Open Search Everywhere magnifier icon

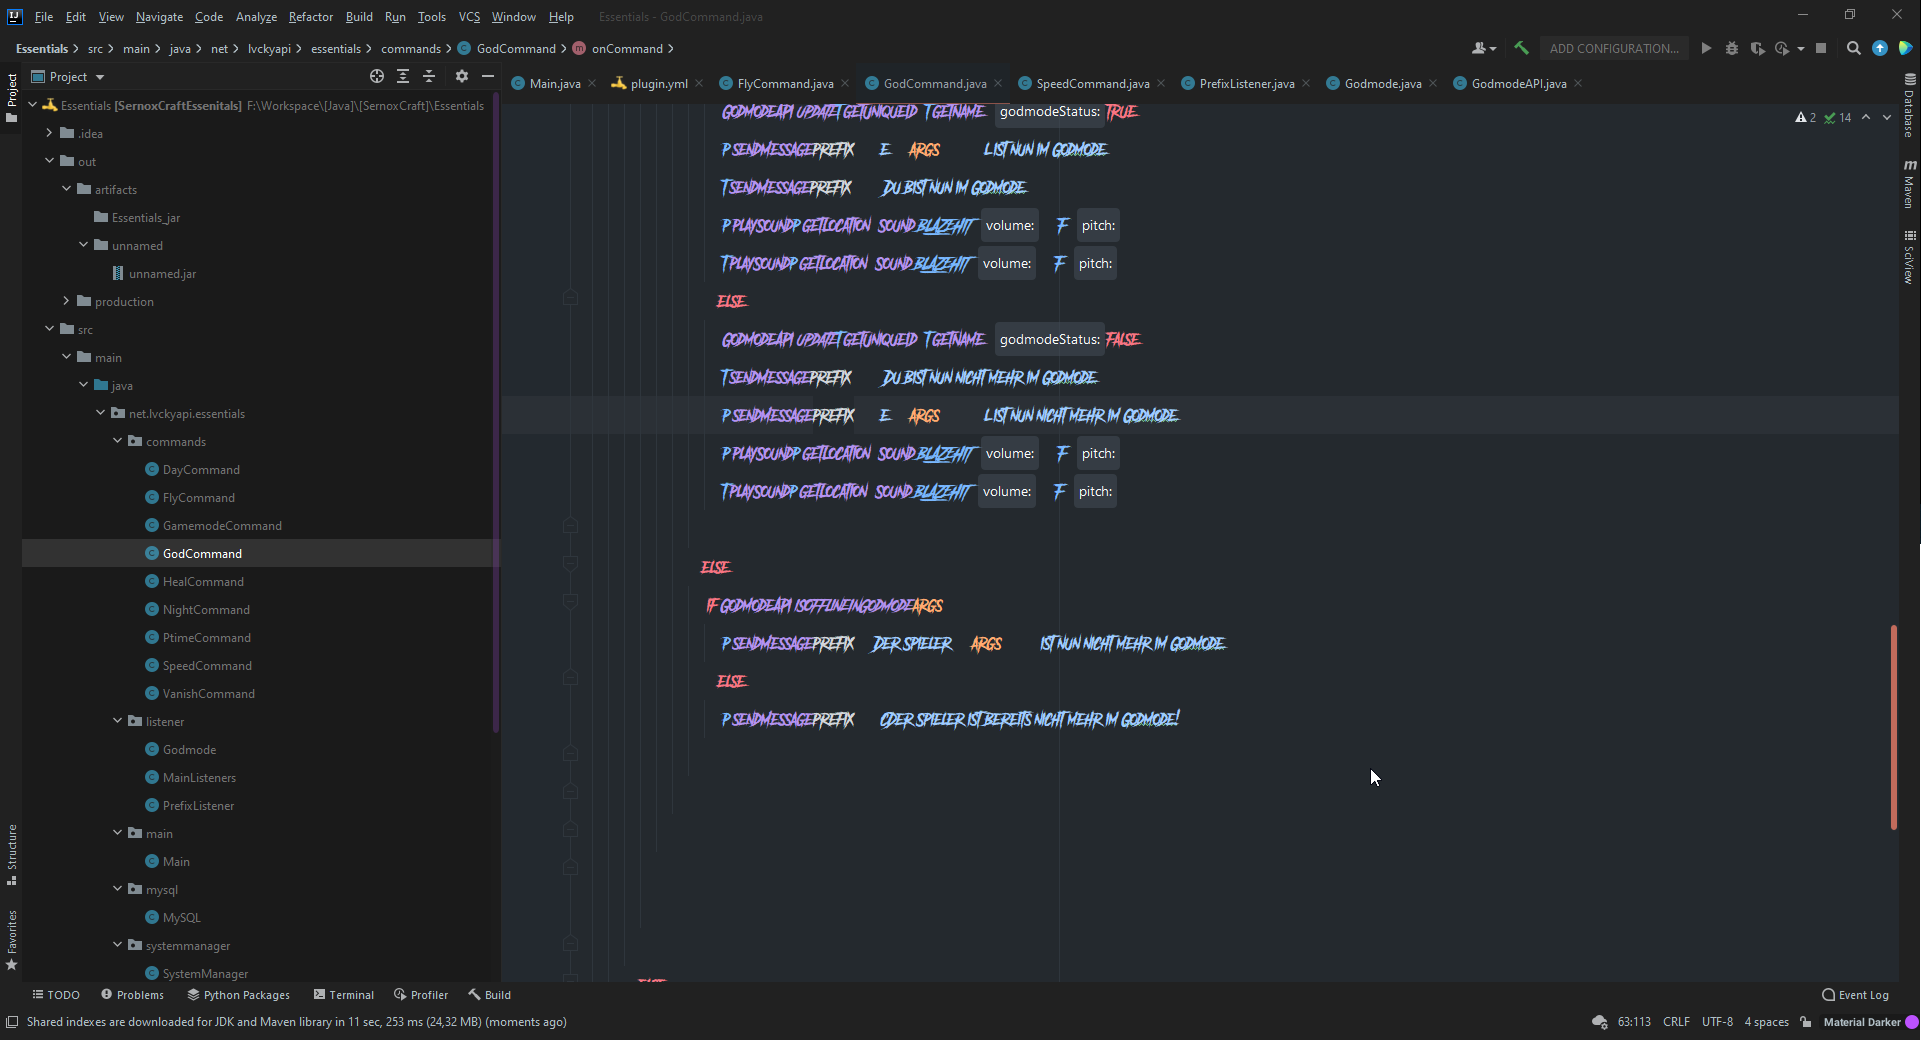coord(1853,48)
